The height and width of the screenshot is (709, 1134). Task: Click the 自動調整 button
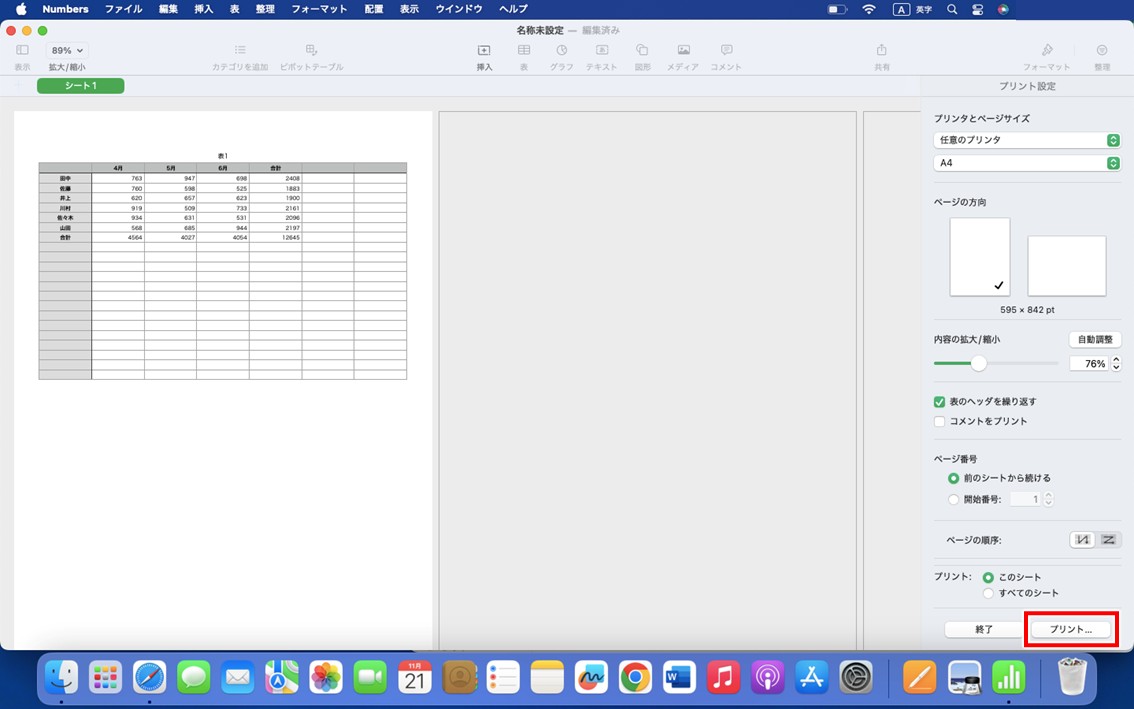pyautogui.click(x=1095, y=339)
